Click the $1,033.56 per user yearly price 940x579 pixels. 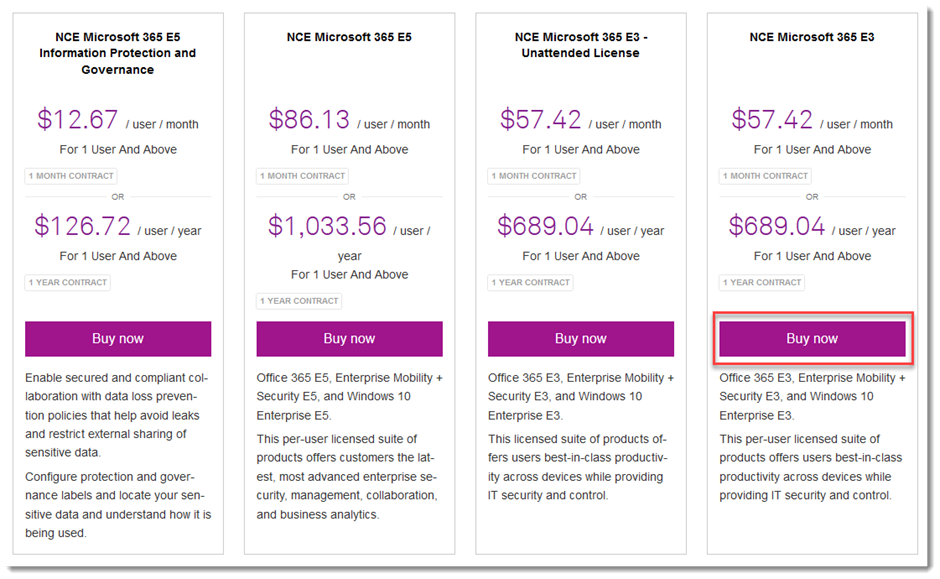[327, 226]
